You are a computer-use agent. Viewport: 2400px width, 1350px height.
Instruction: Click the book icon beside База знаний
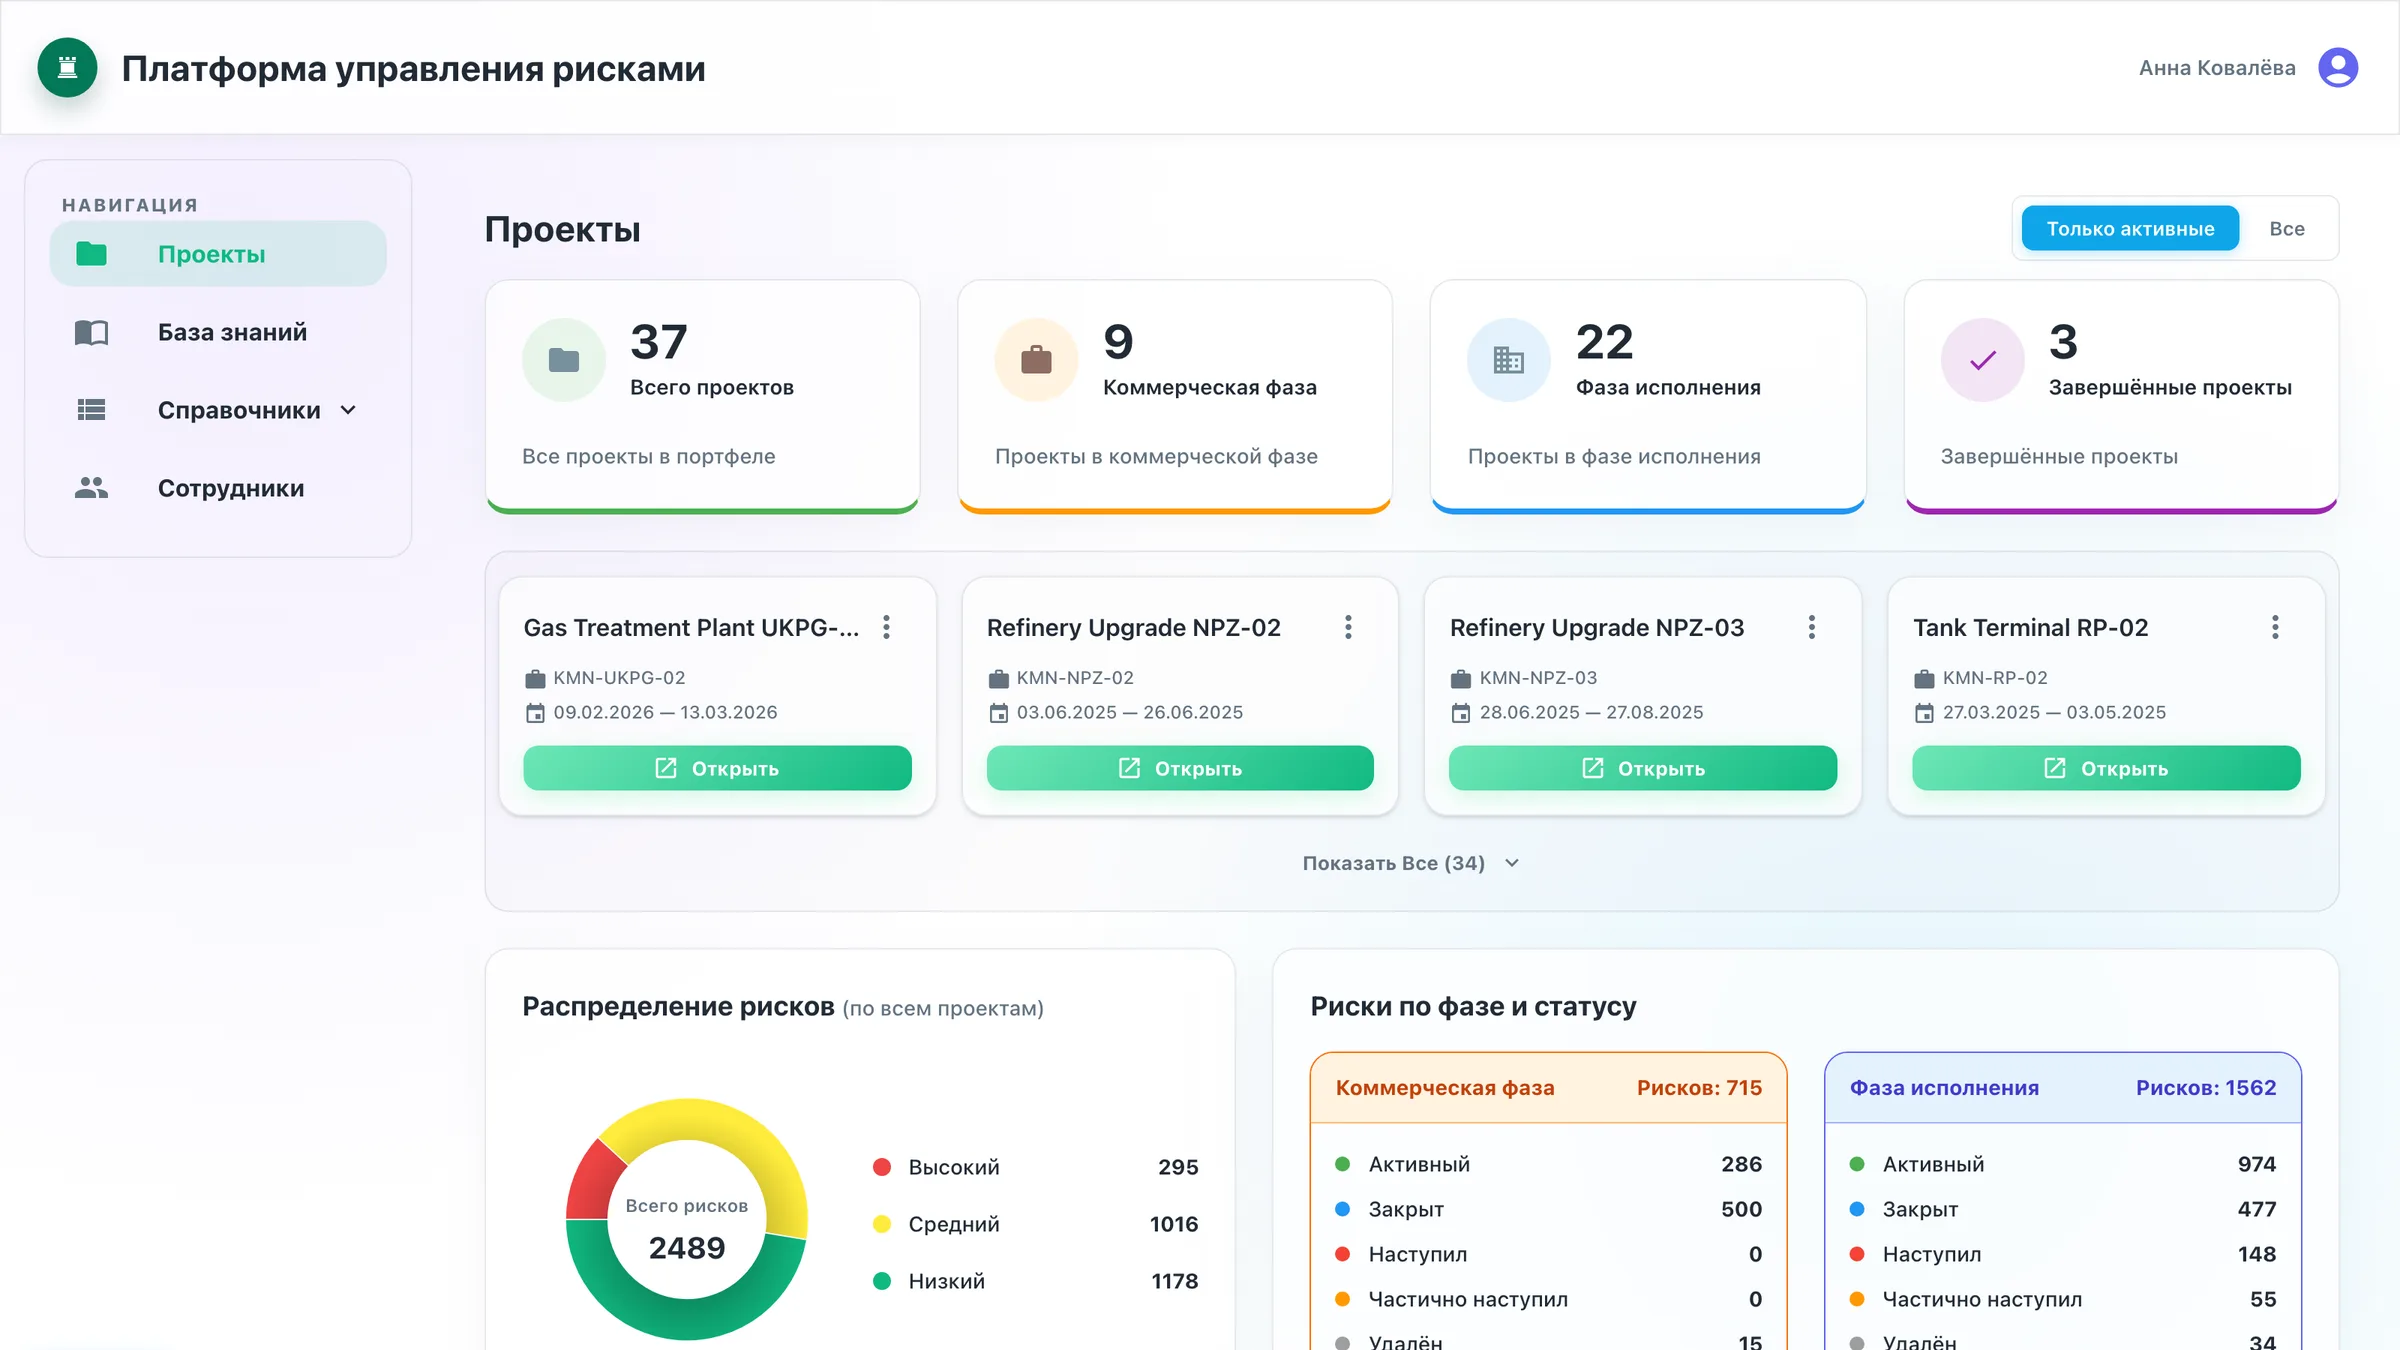[x=91, y=332]
